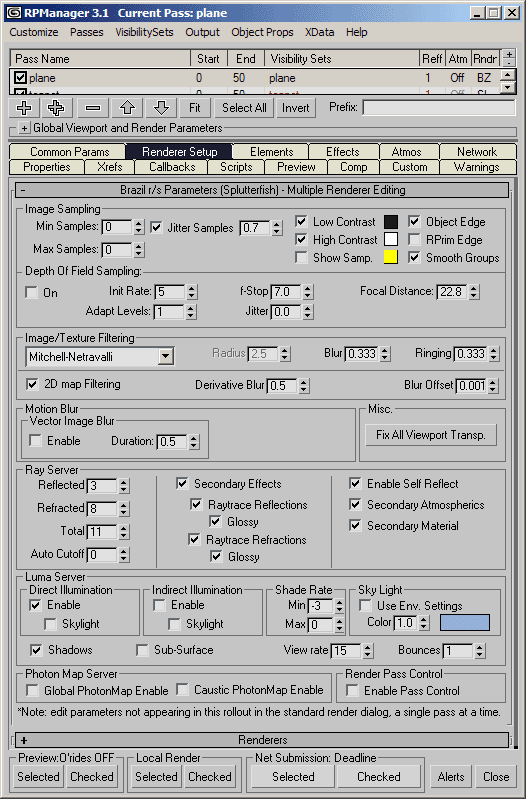Clone pass using the double-plus icon
This screenshot has width=526, height=799.
pyautogui.click(x=56, y=108)
